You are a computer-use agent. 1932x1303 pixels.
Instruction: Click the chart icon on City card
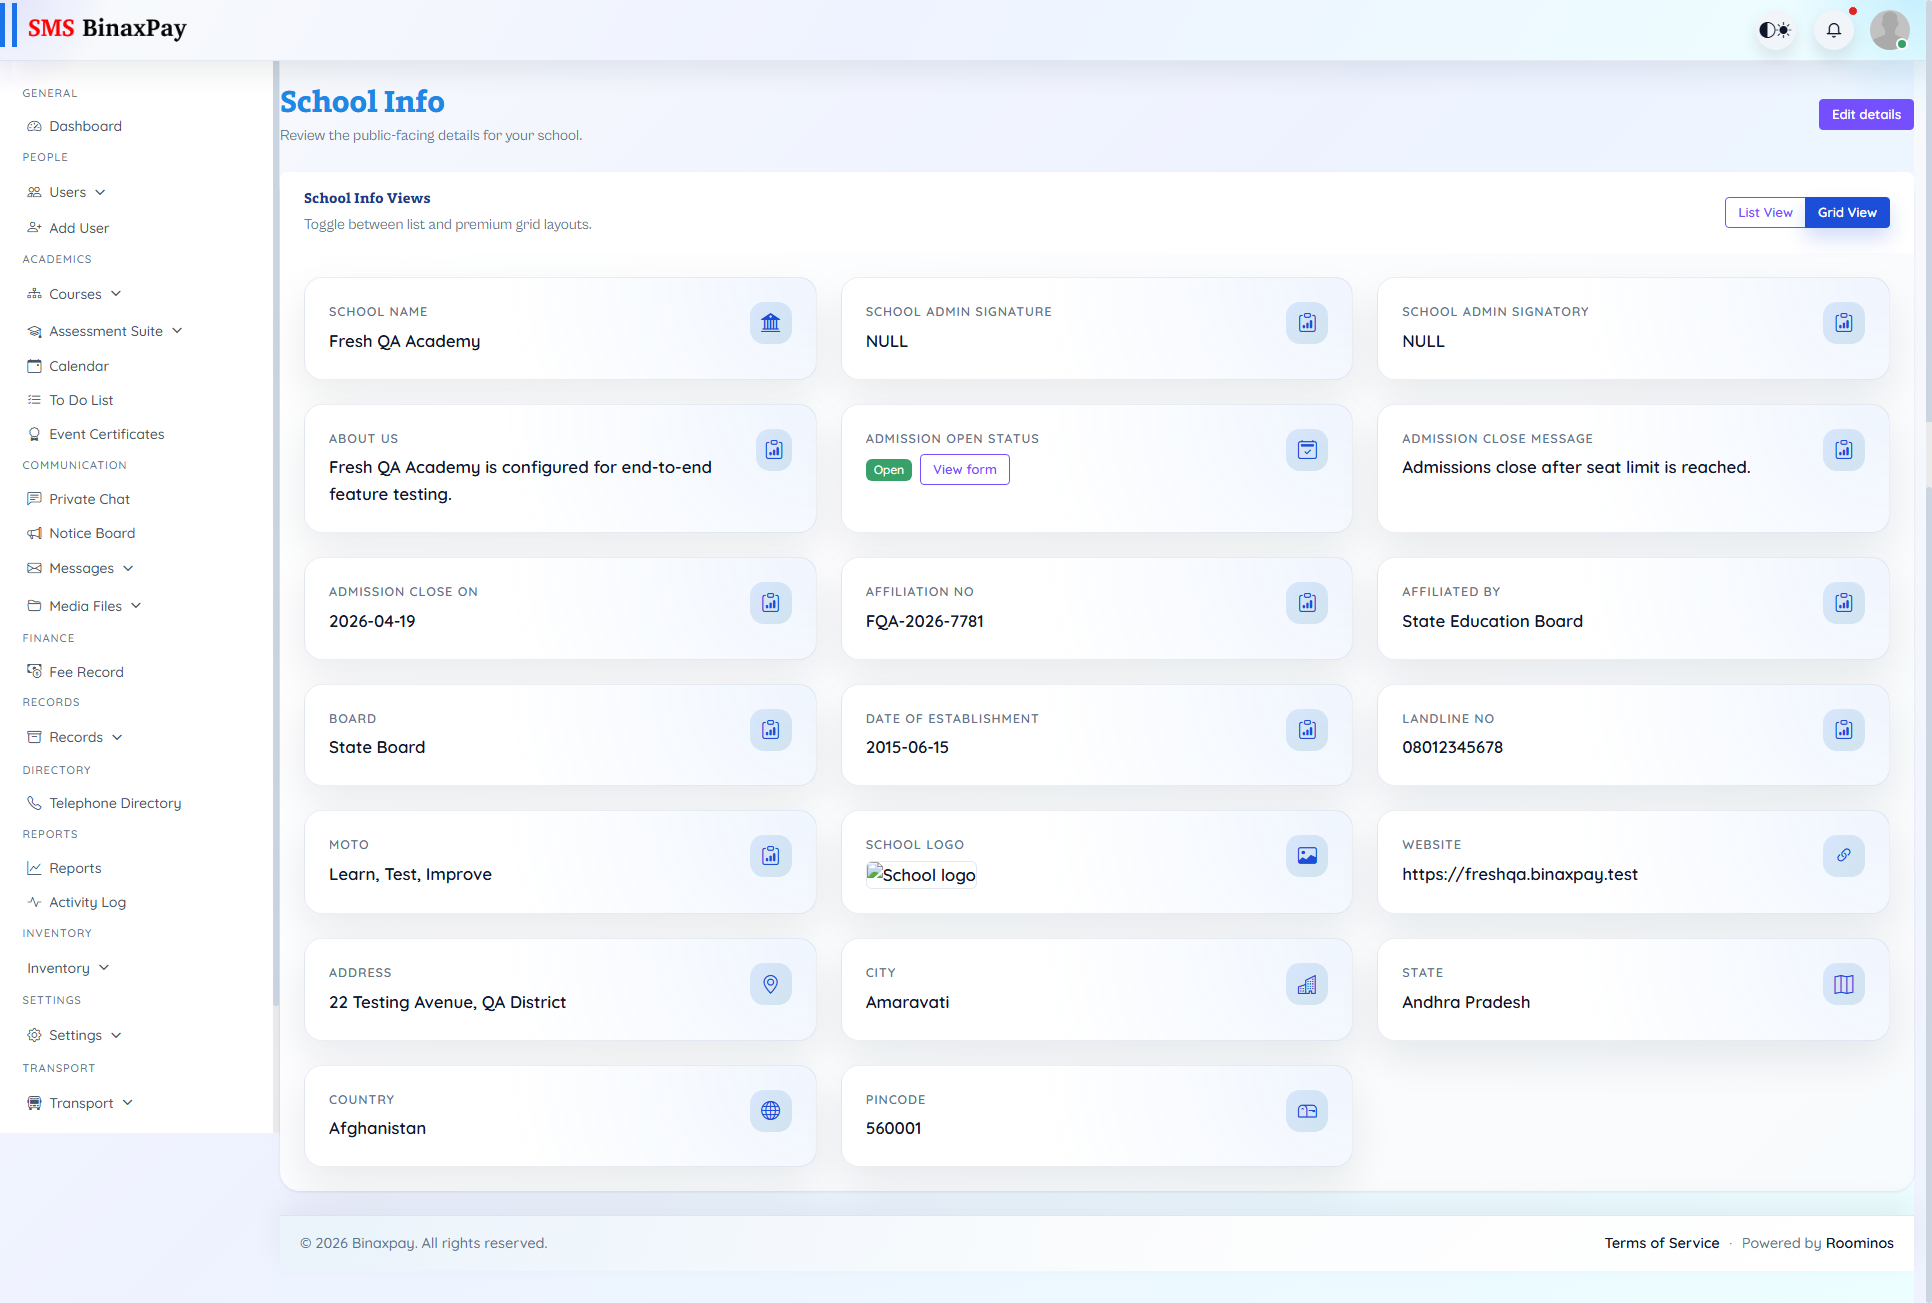click(1306, 984)
